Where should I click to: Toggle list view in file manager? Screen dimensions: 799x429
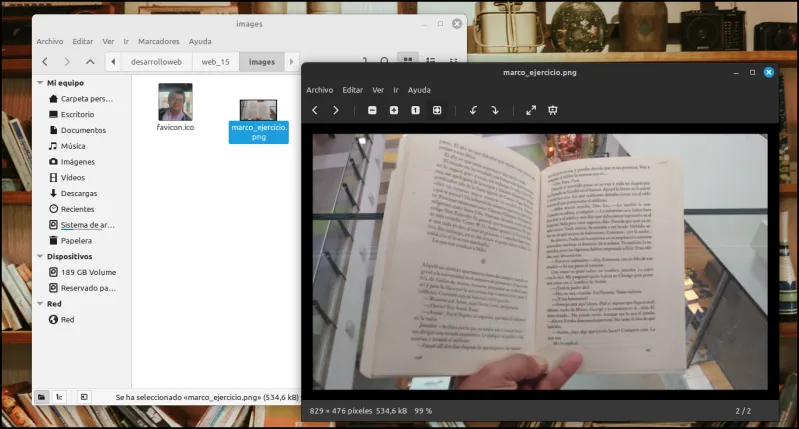coord(431,60)
